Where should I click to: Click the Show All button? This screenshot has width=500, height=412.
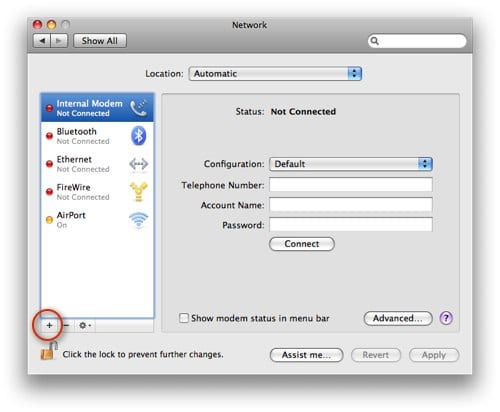pyautogui.click(x=100, y=41)
